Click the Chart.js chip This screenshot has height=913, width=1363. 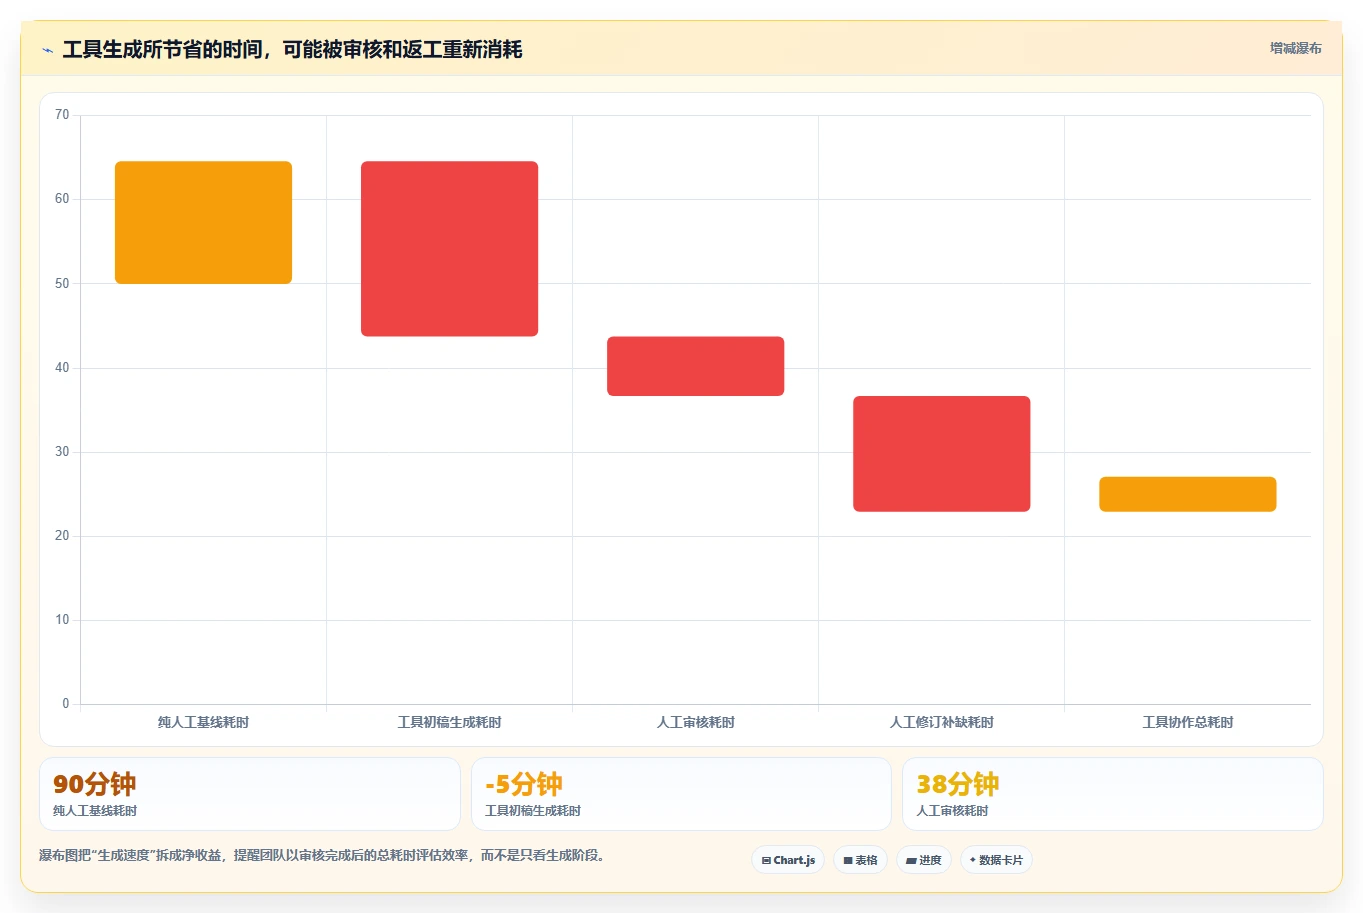(x=788, y=860)
